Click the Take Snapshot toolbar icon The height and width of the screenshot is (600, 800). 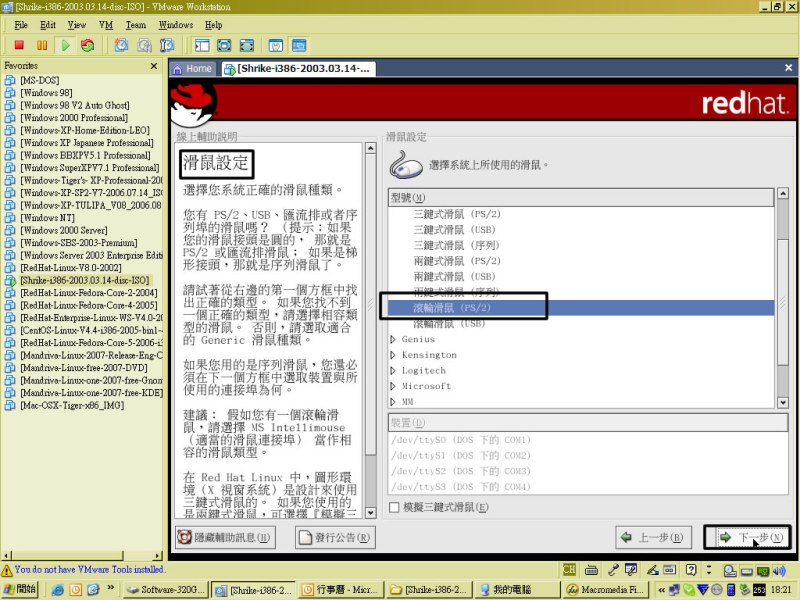(x=121, y=45)
